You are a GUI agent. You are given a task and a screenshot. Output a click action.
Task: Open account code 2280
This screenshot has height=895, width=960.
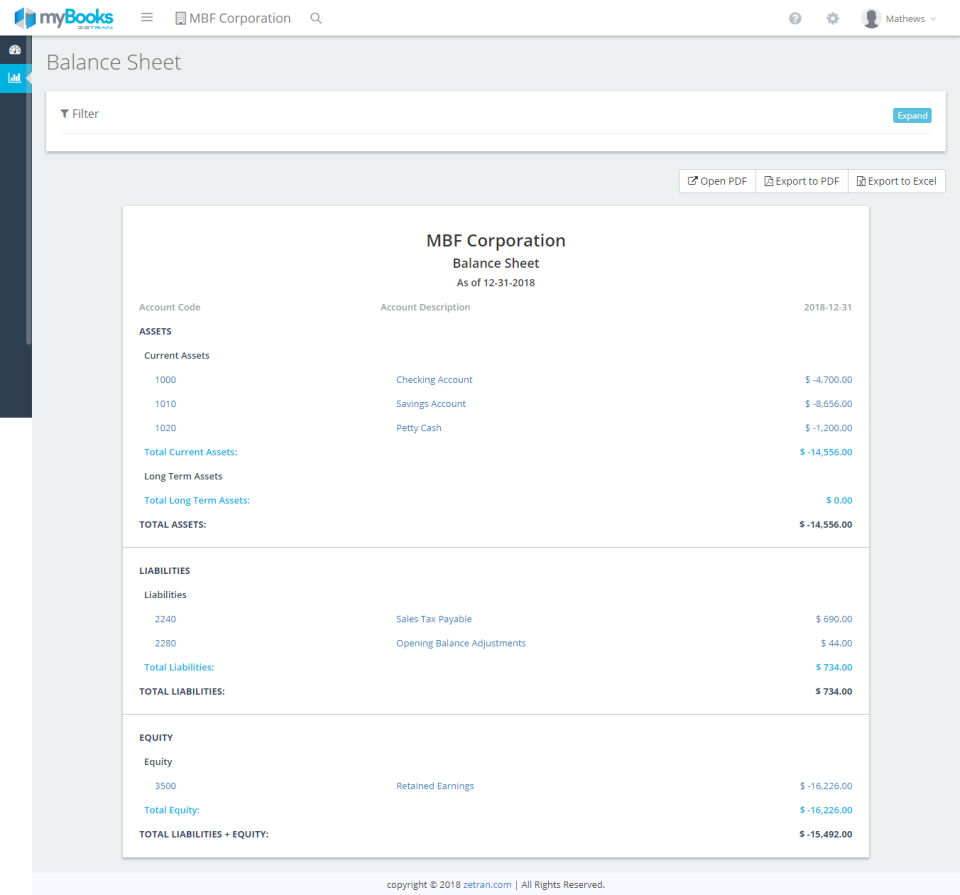tap(165, 643)
